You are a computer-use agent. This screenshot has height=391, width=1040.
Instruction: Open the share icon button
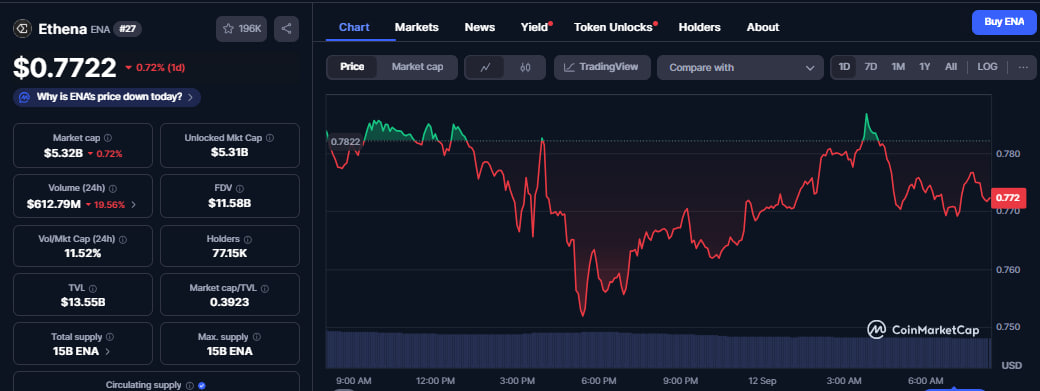(287, 29)
